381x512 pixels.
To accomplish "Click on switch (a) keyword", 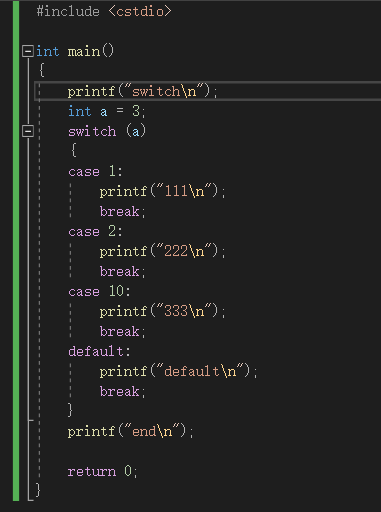I will click(92, 131).
